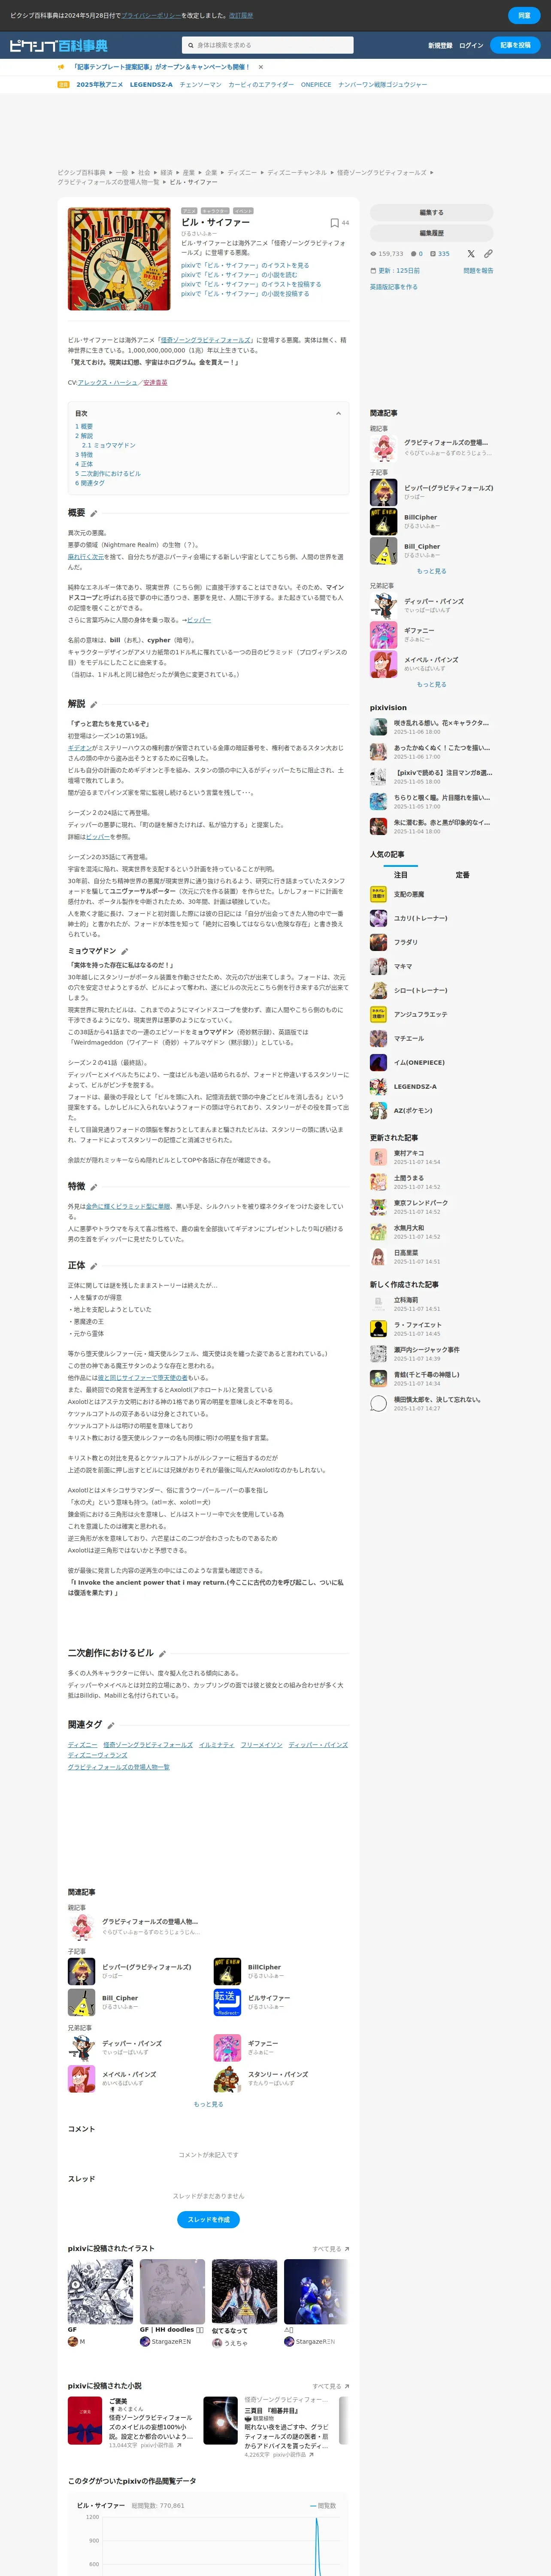Screen dimensions: 551x2576
Task: Focus the 身体は検索を求める search field
Action: (268, 45)
